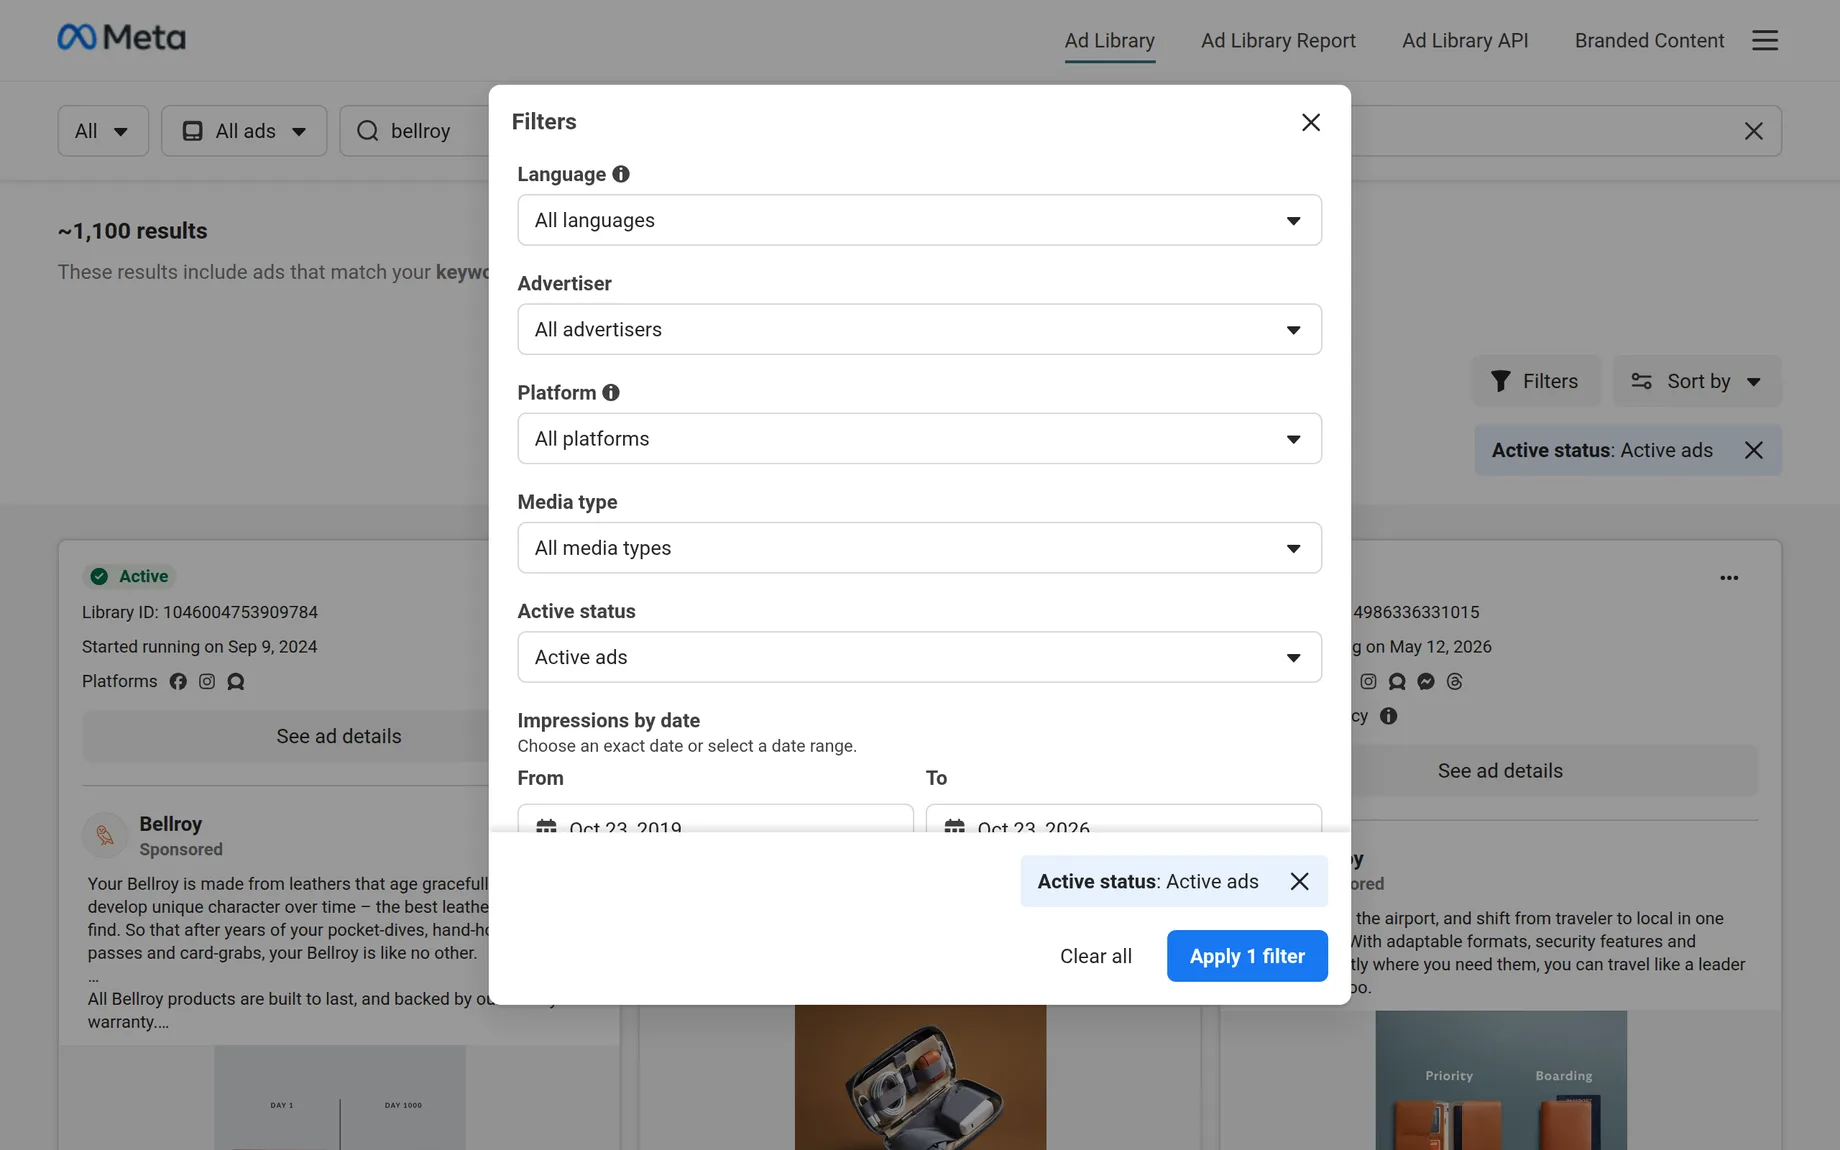Open the All languages dropdown

(919, 220)
